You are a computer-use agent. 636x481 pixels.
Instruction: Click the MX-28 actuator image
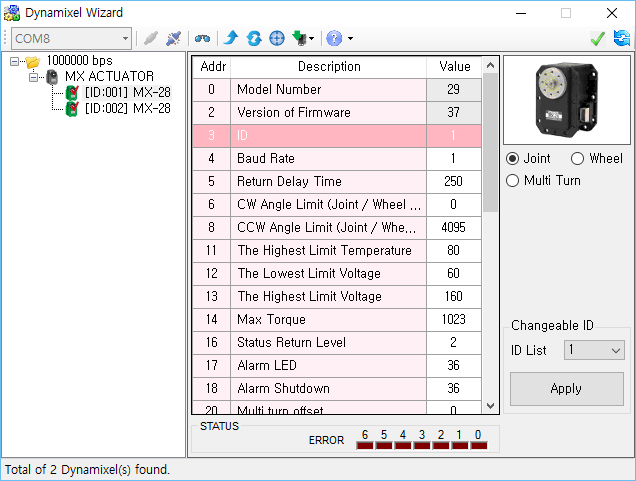coord(567,100)
